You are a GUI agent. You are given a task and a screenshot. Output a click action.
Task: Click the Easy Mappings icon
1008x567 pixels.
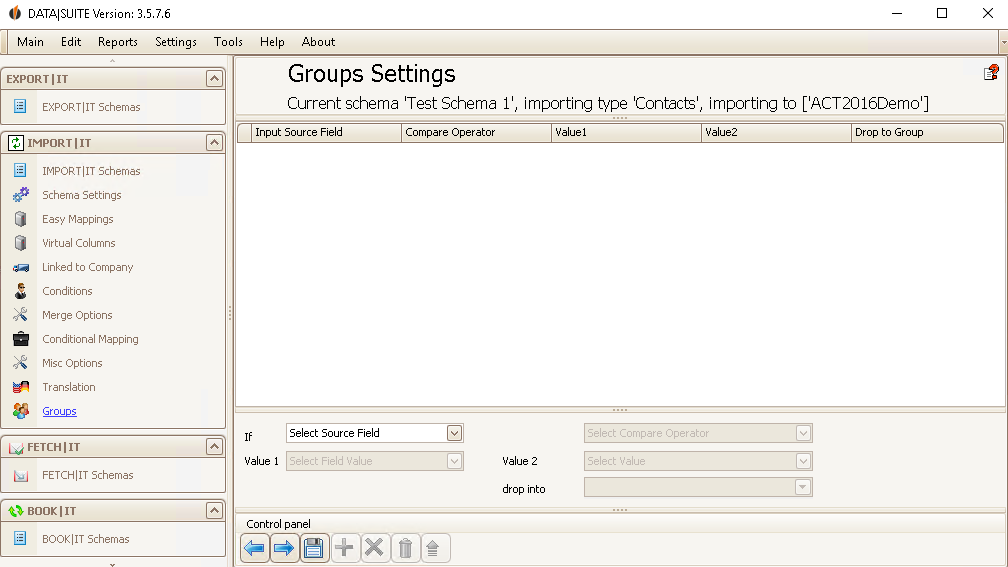21,219
